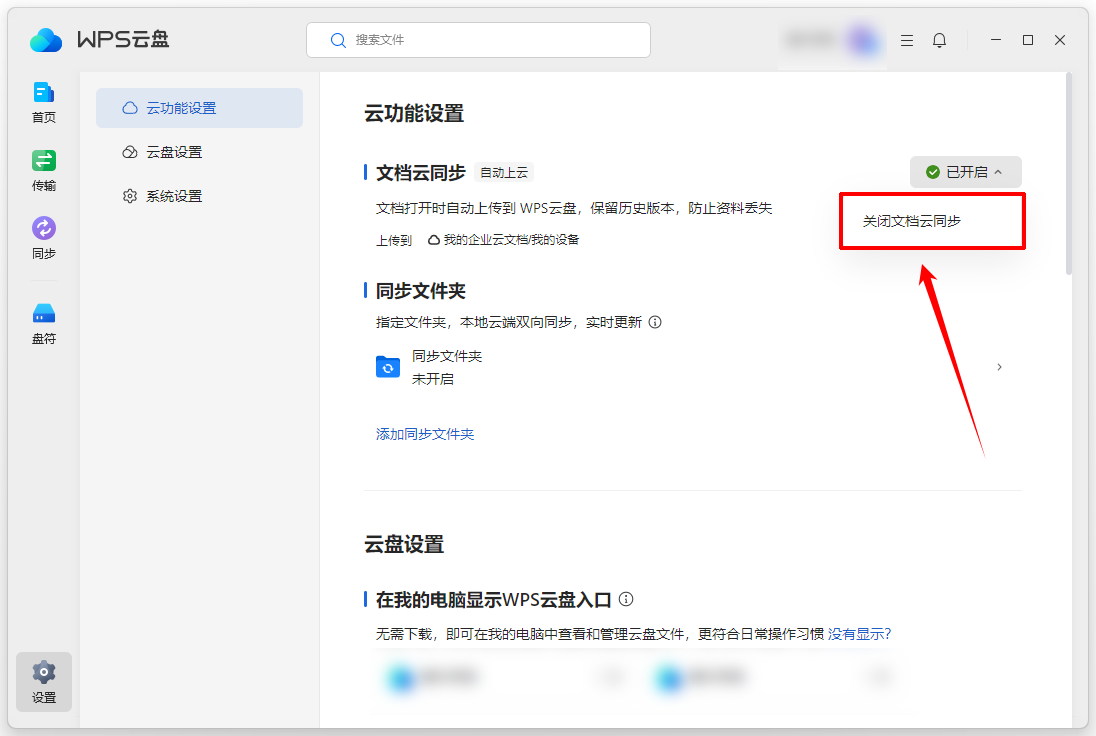The width and height of the screenshot is (1096, 736).
Task: Click the 自动上云 tag
Action: [504, 173]
